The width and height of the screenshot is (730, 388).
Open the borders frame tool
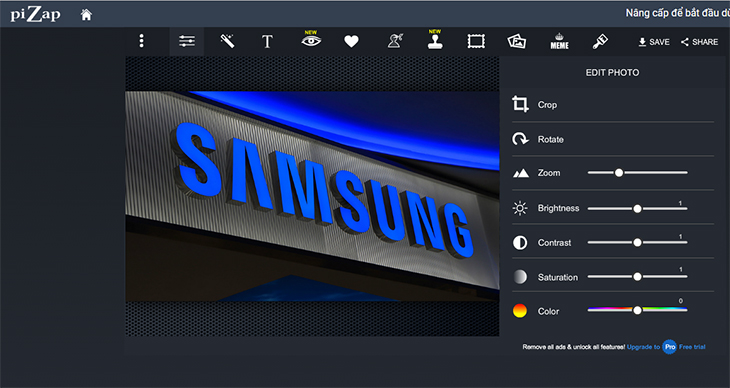pyautogui.click(x=476, y=41)
